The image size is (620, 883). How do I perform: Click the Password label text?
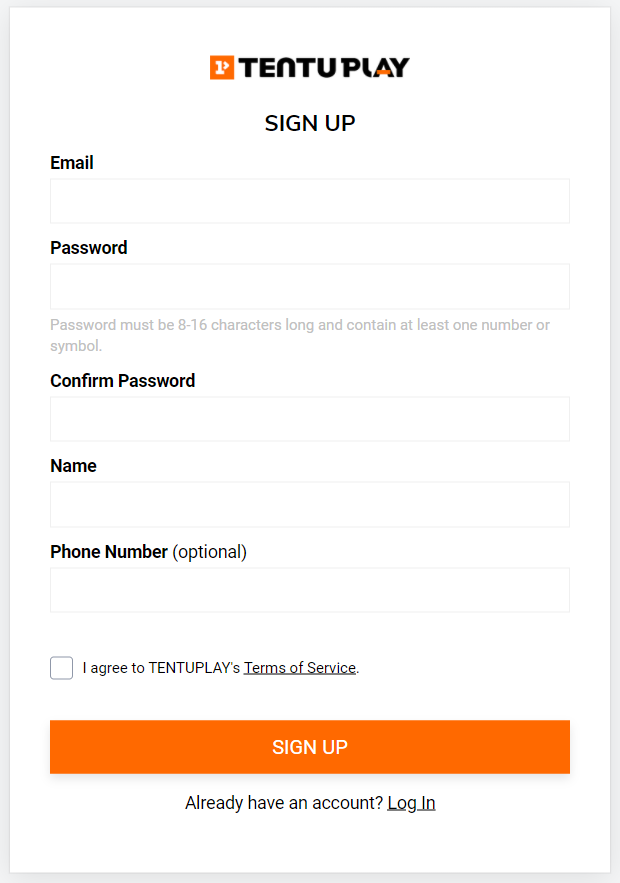(88, 248)
